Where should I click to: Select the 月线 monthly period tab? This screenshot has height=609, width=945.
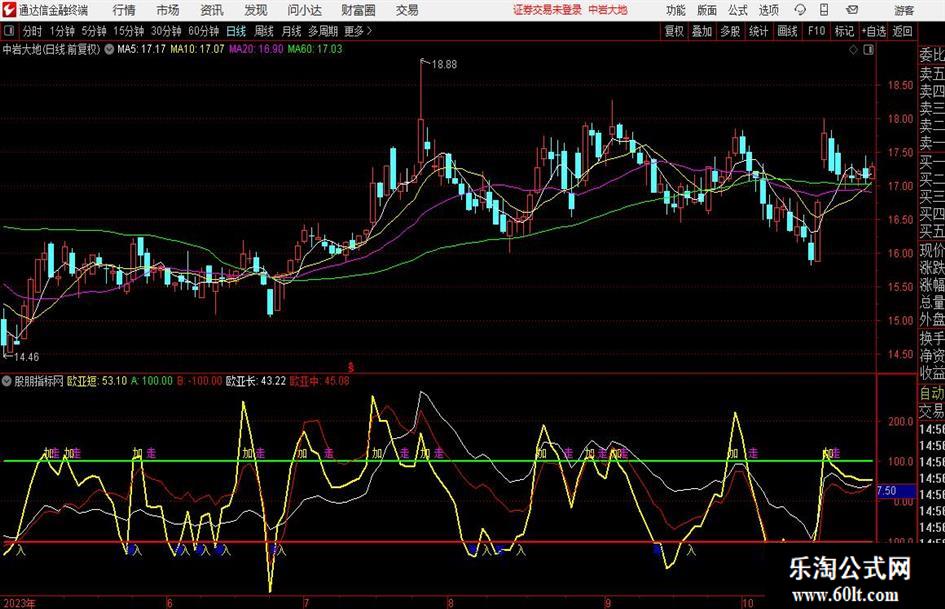(x=291, y=31)
